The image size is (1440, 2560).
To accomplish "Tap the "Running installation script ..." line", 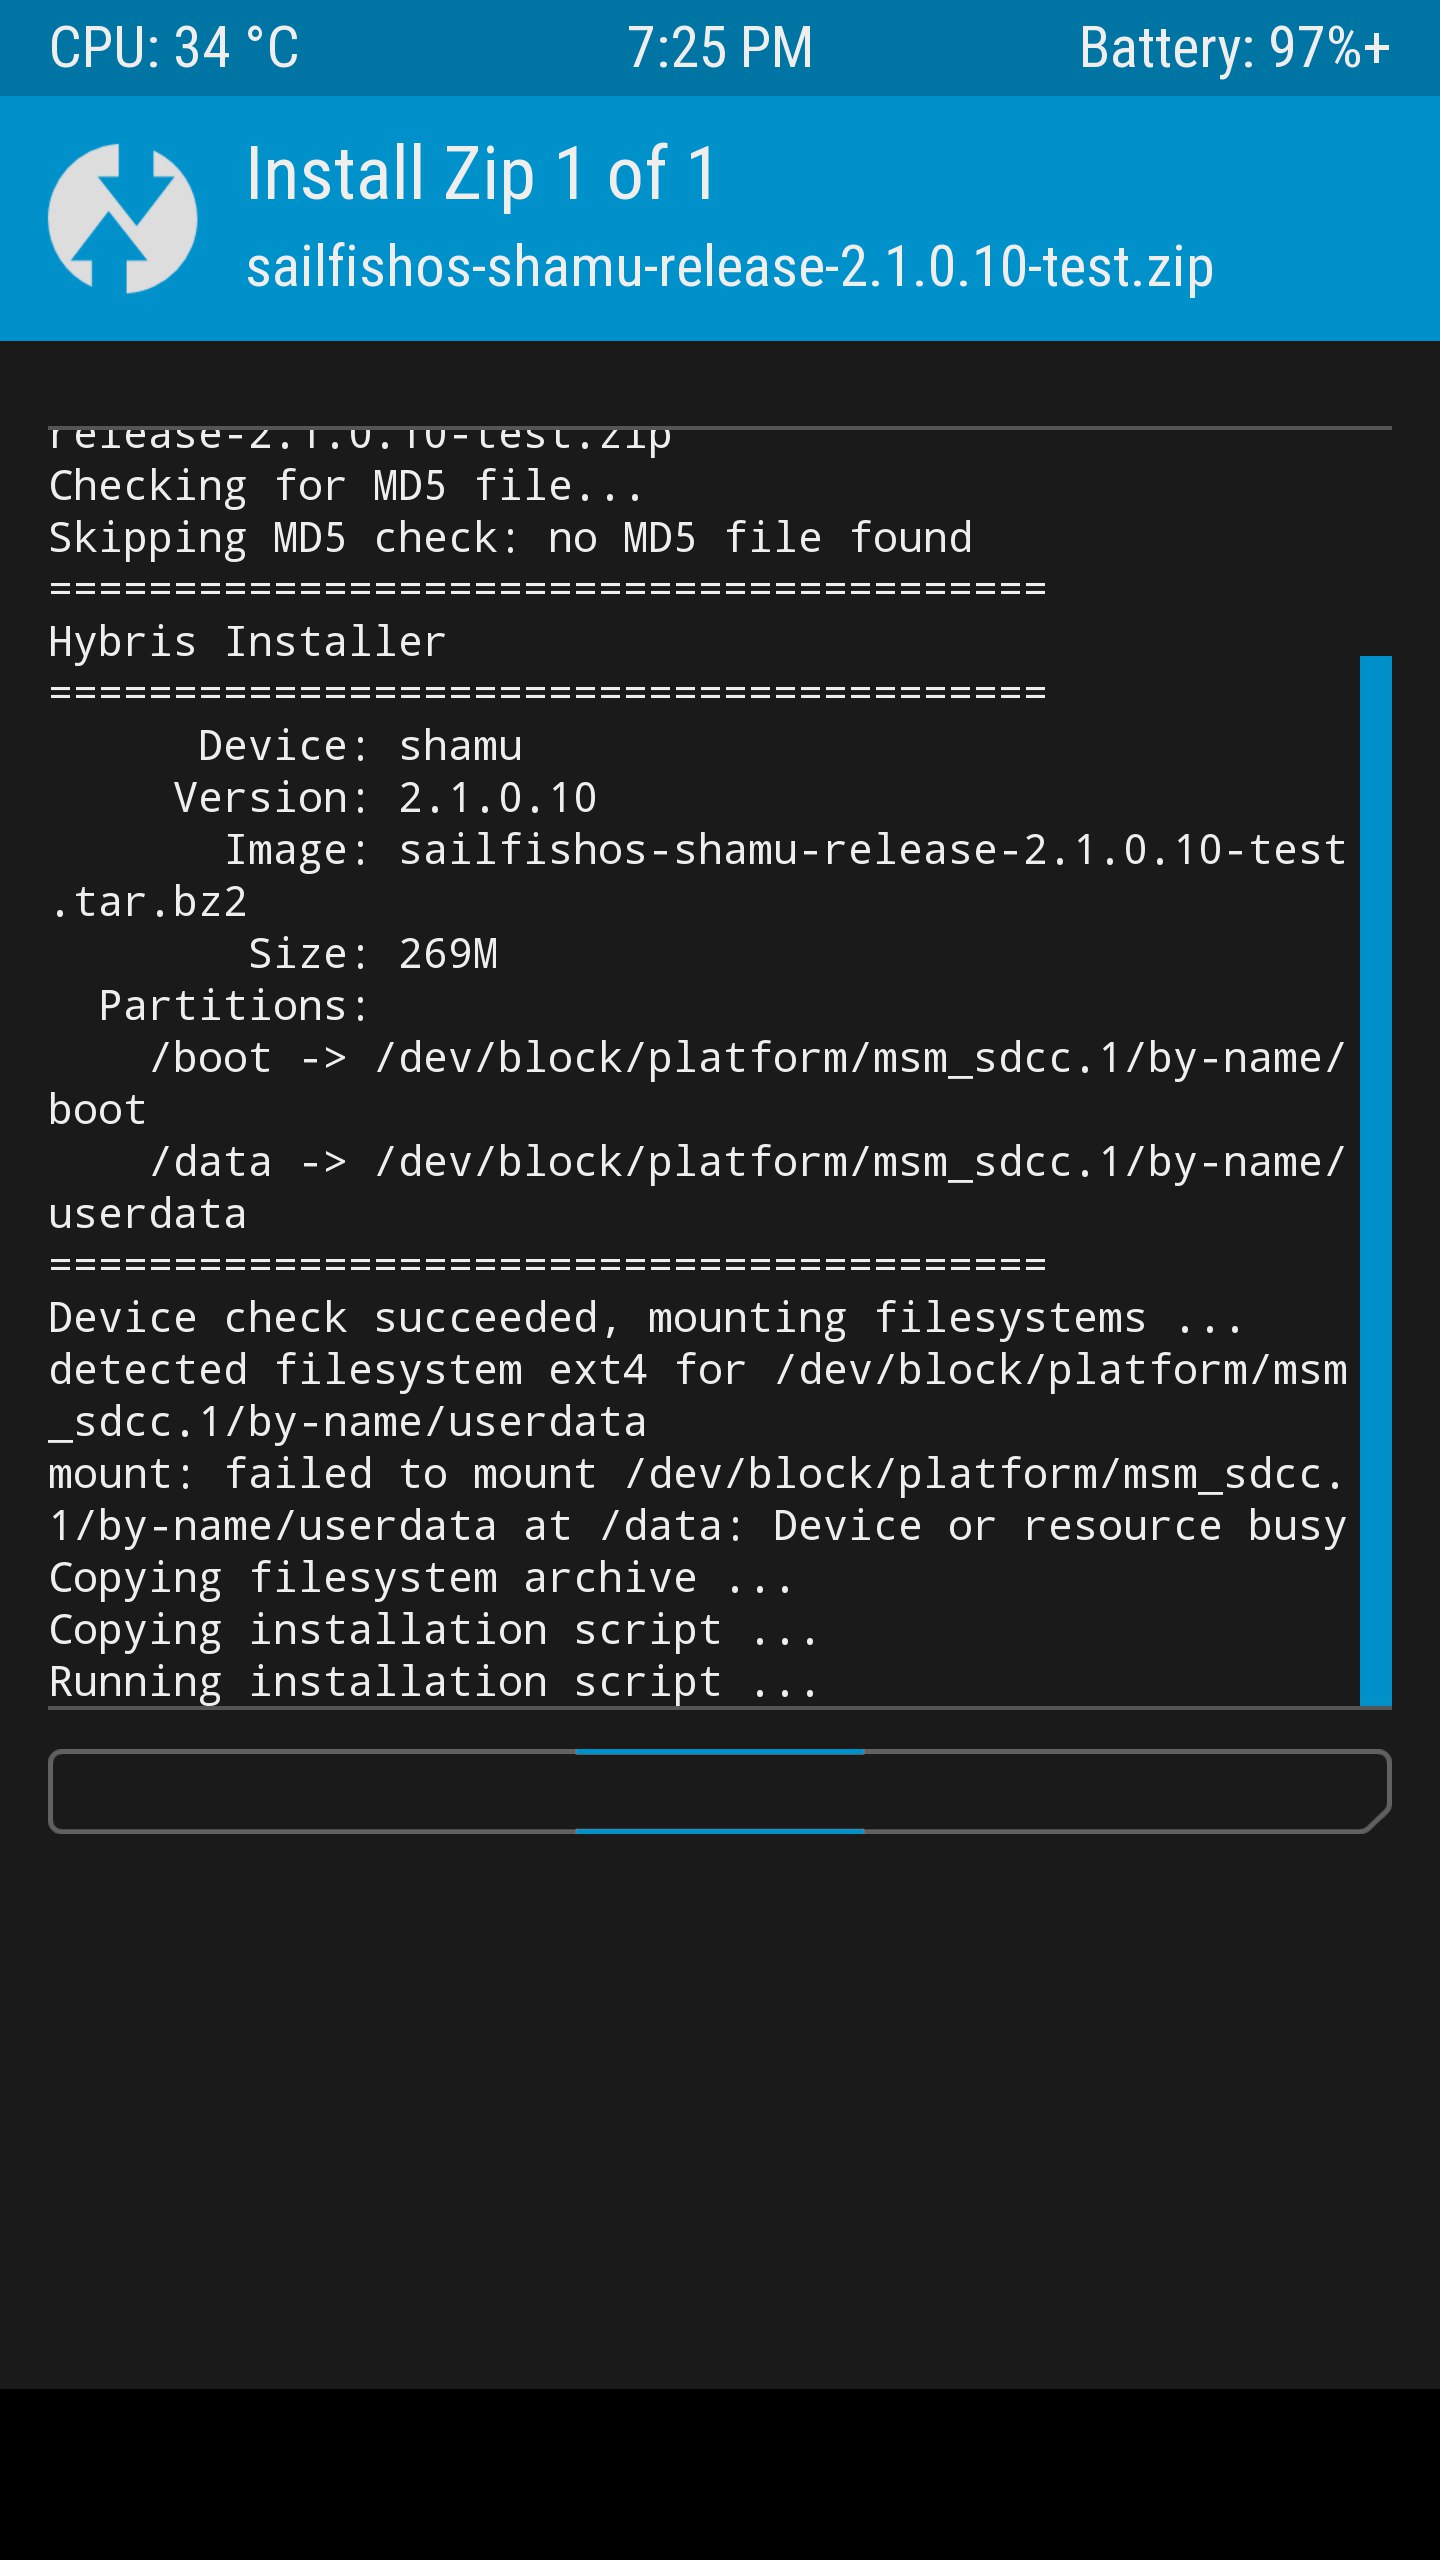I will pyautogui.click(x=434, y=1683).
